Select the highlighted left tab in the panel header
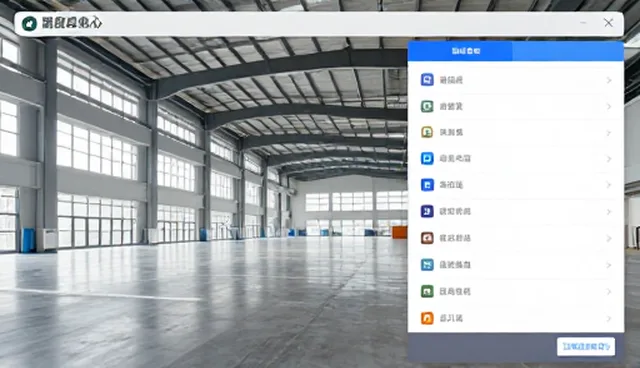Viewport: 640px width, 368px height. coord(460,51)
